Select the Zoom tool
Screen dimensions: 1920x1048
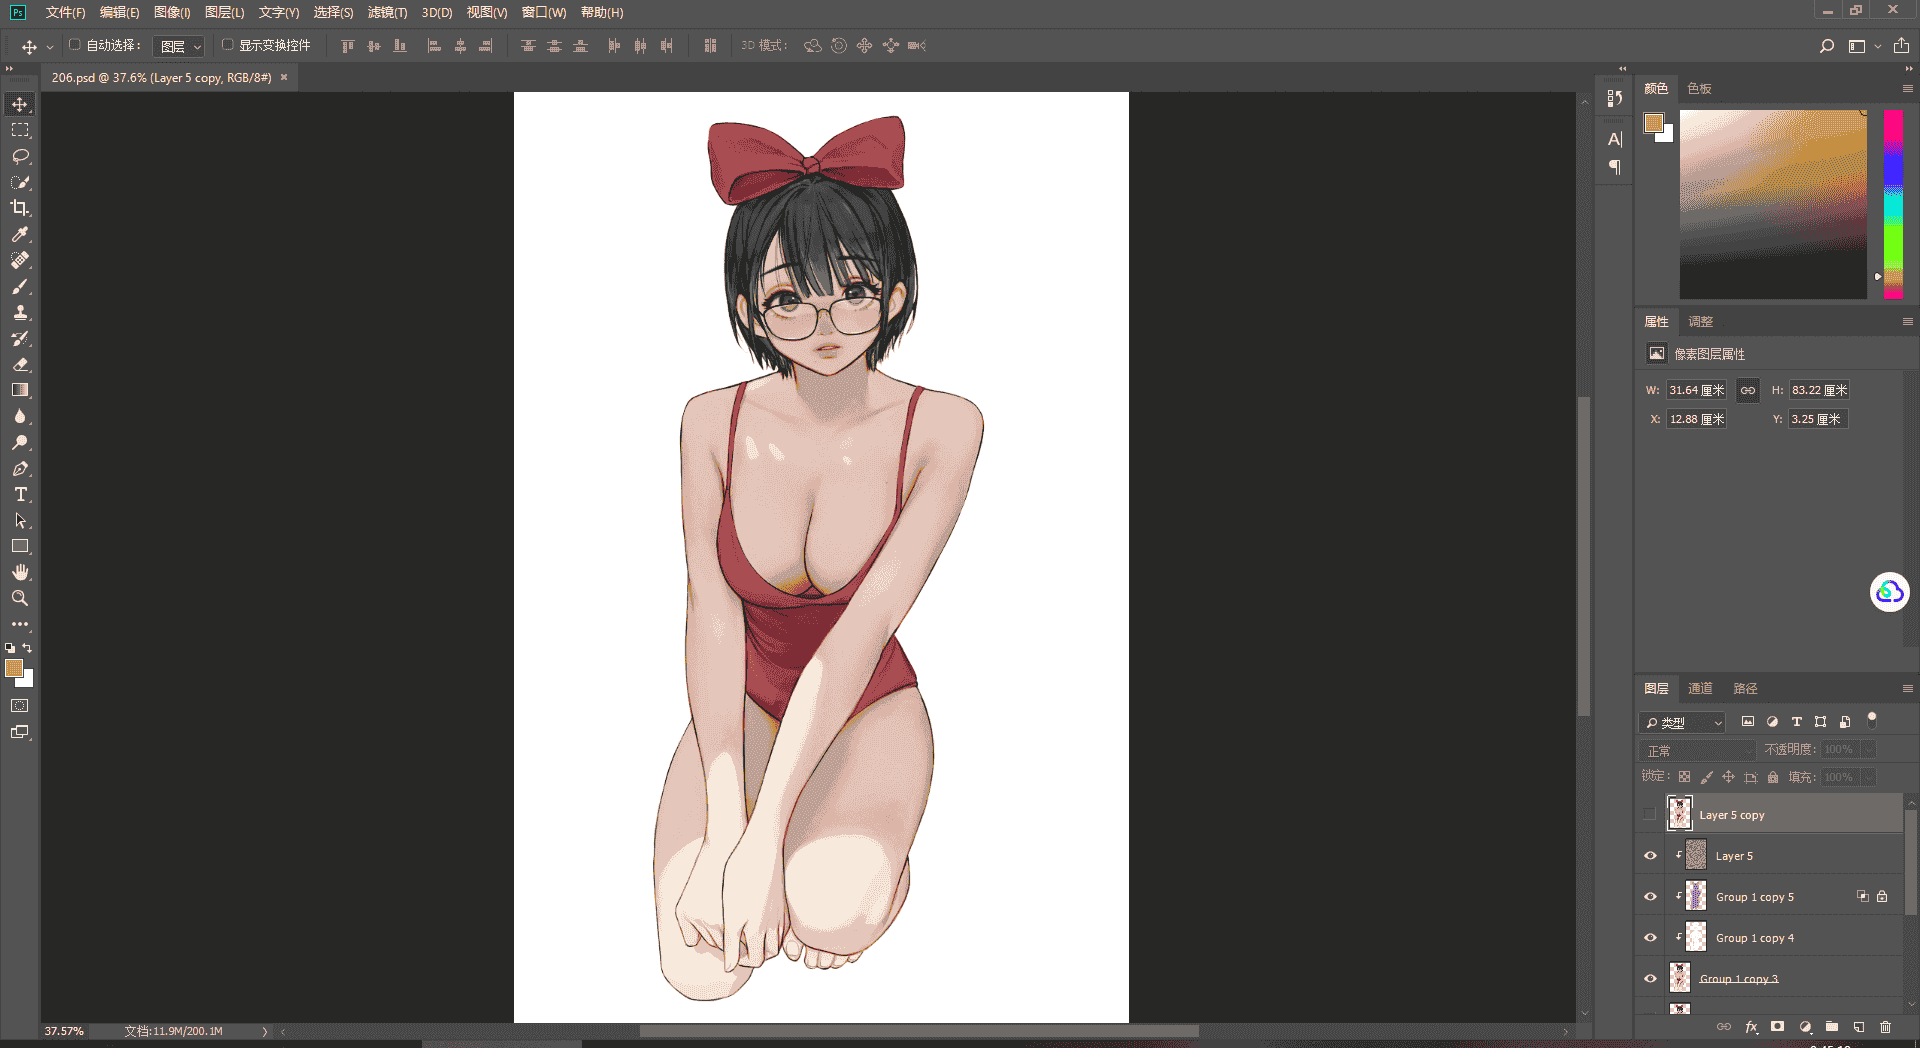click(x=20, y=598)
